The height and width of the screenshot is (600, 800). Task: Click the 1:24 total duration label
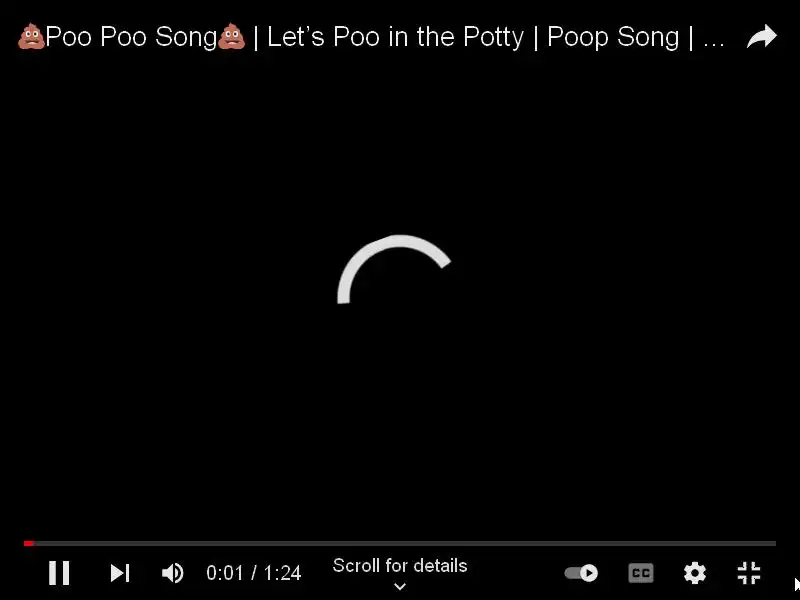point(282,573)
